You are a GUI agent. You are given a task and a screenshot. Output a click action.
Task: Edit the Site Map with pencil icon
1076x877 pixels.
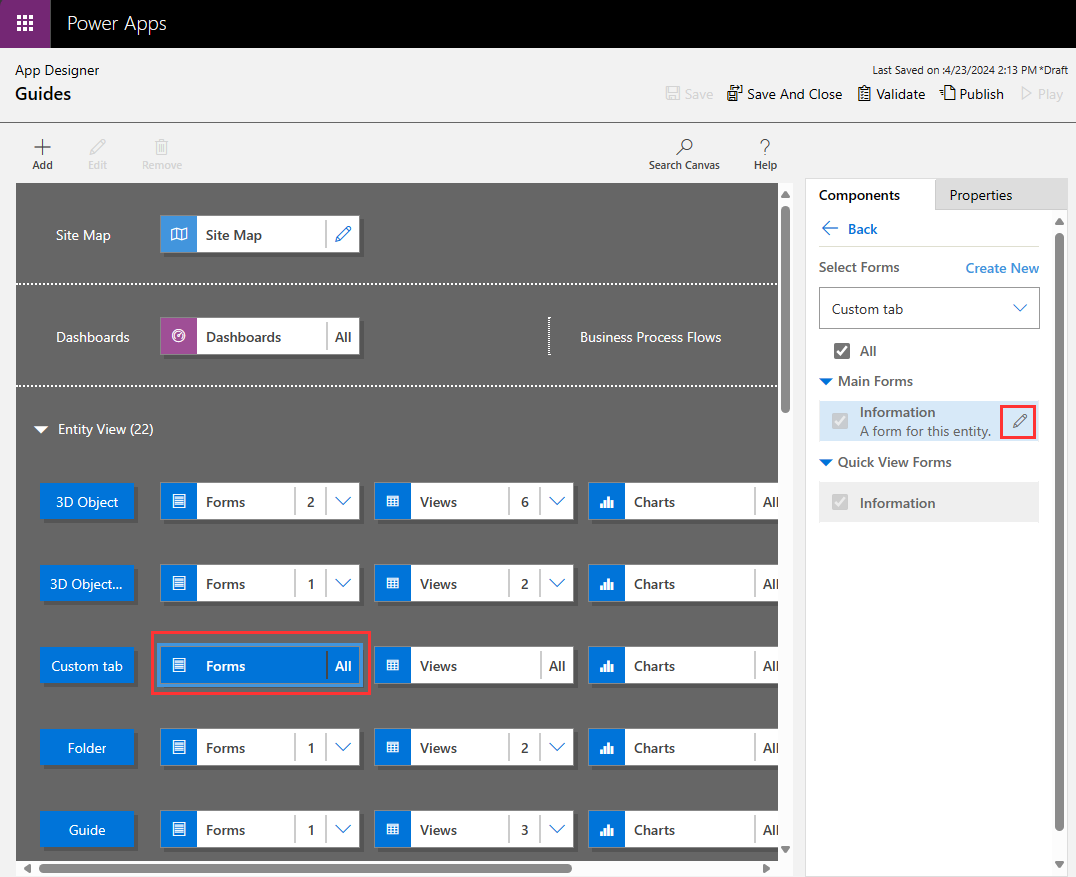(343, 234)
